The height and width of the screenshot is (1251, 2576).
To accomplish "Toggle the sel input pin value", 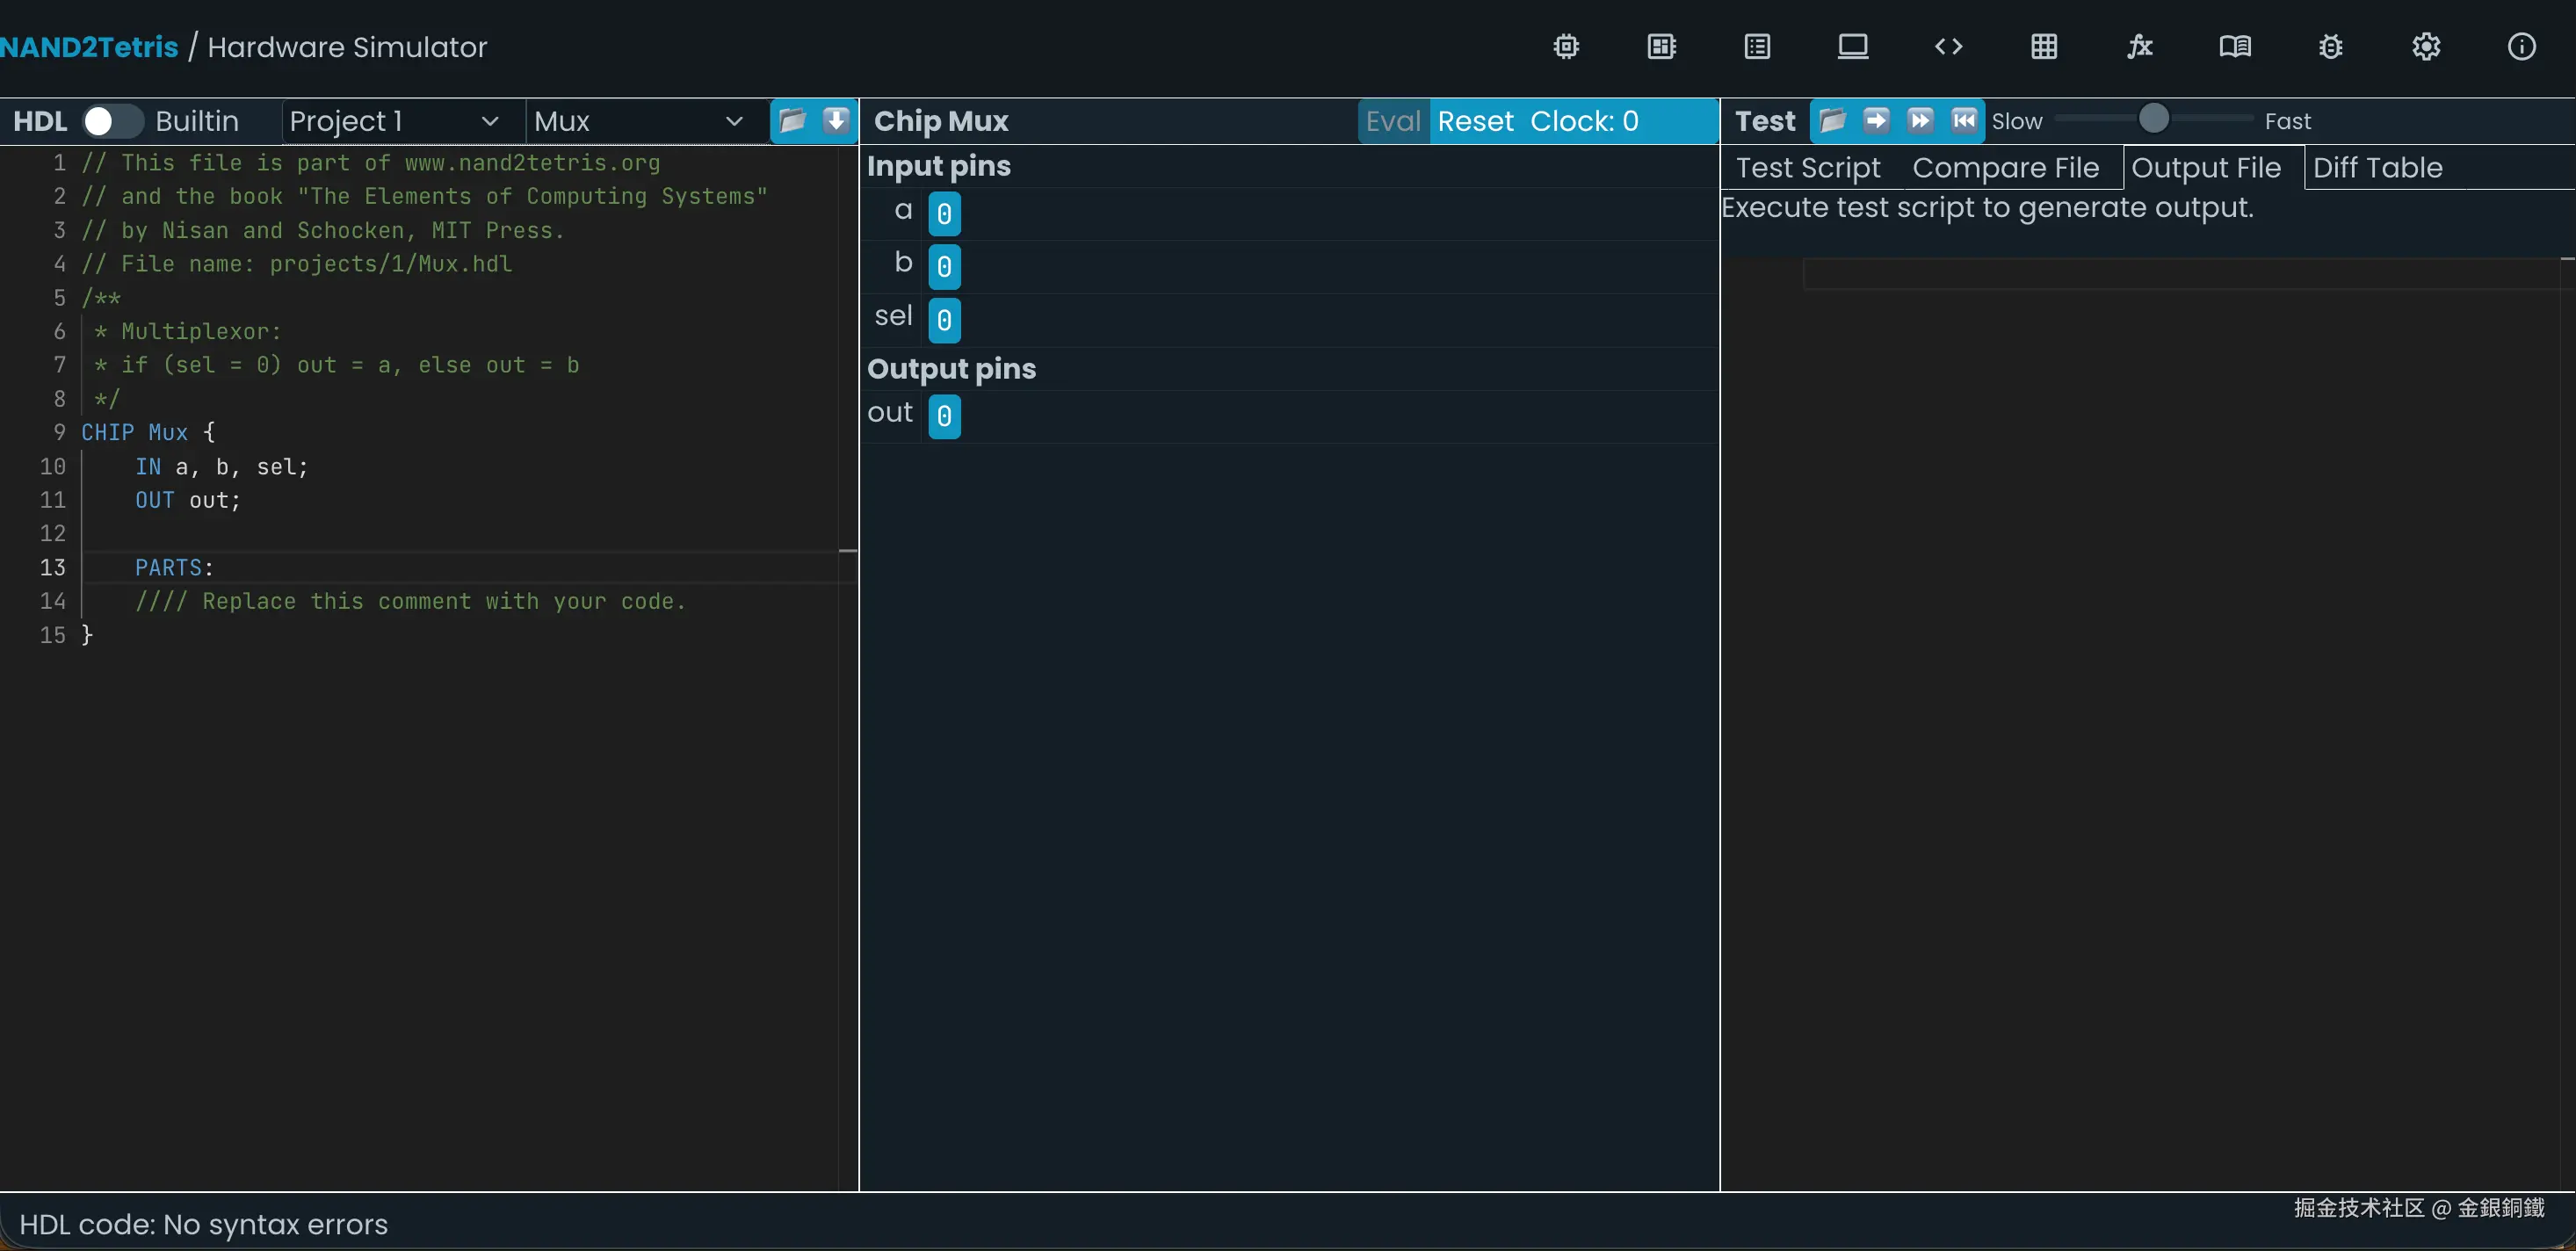I will coord(944,320).
